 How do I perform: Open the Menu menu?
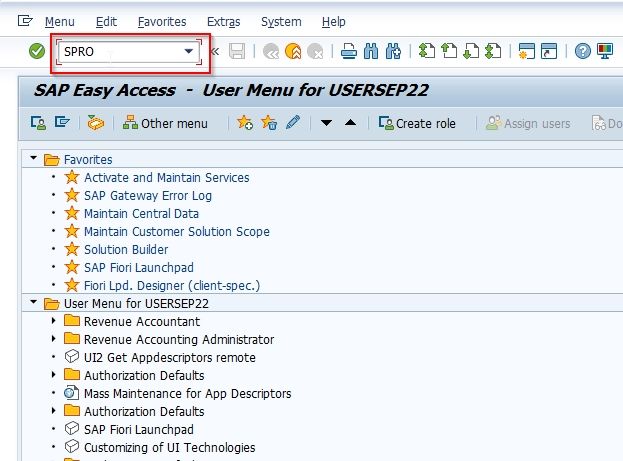[x=60, y=22]
